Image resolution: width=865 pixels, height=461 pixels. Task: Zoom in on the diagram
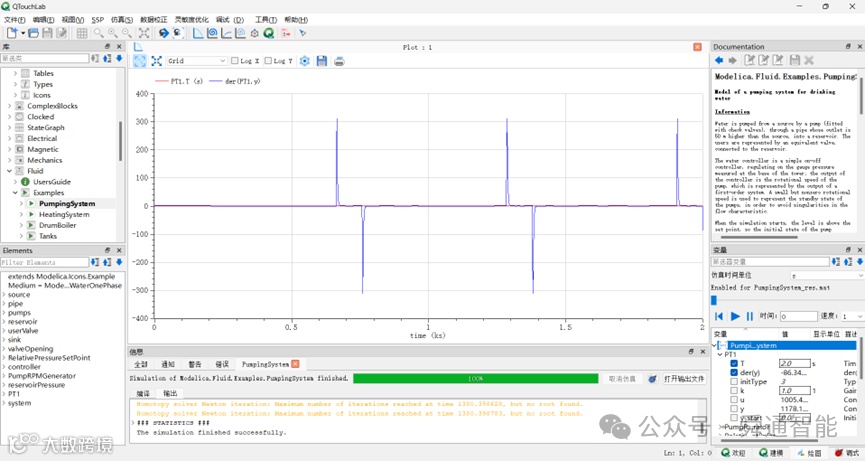tap(113, 33)
